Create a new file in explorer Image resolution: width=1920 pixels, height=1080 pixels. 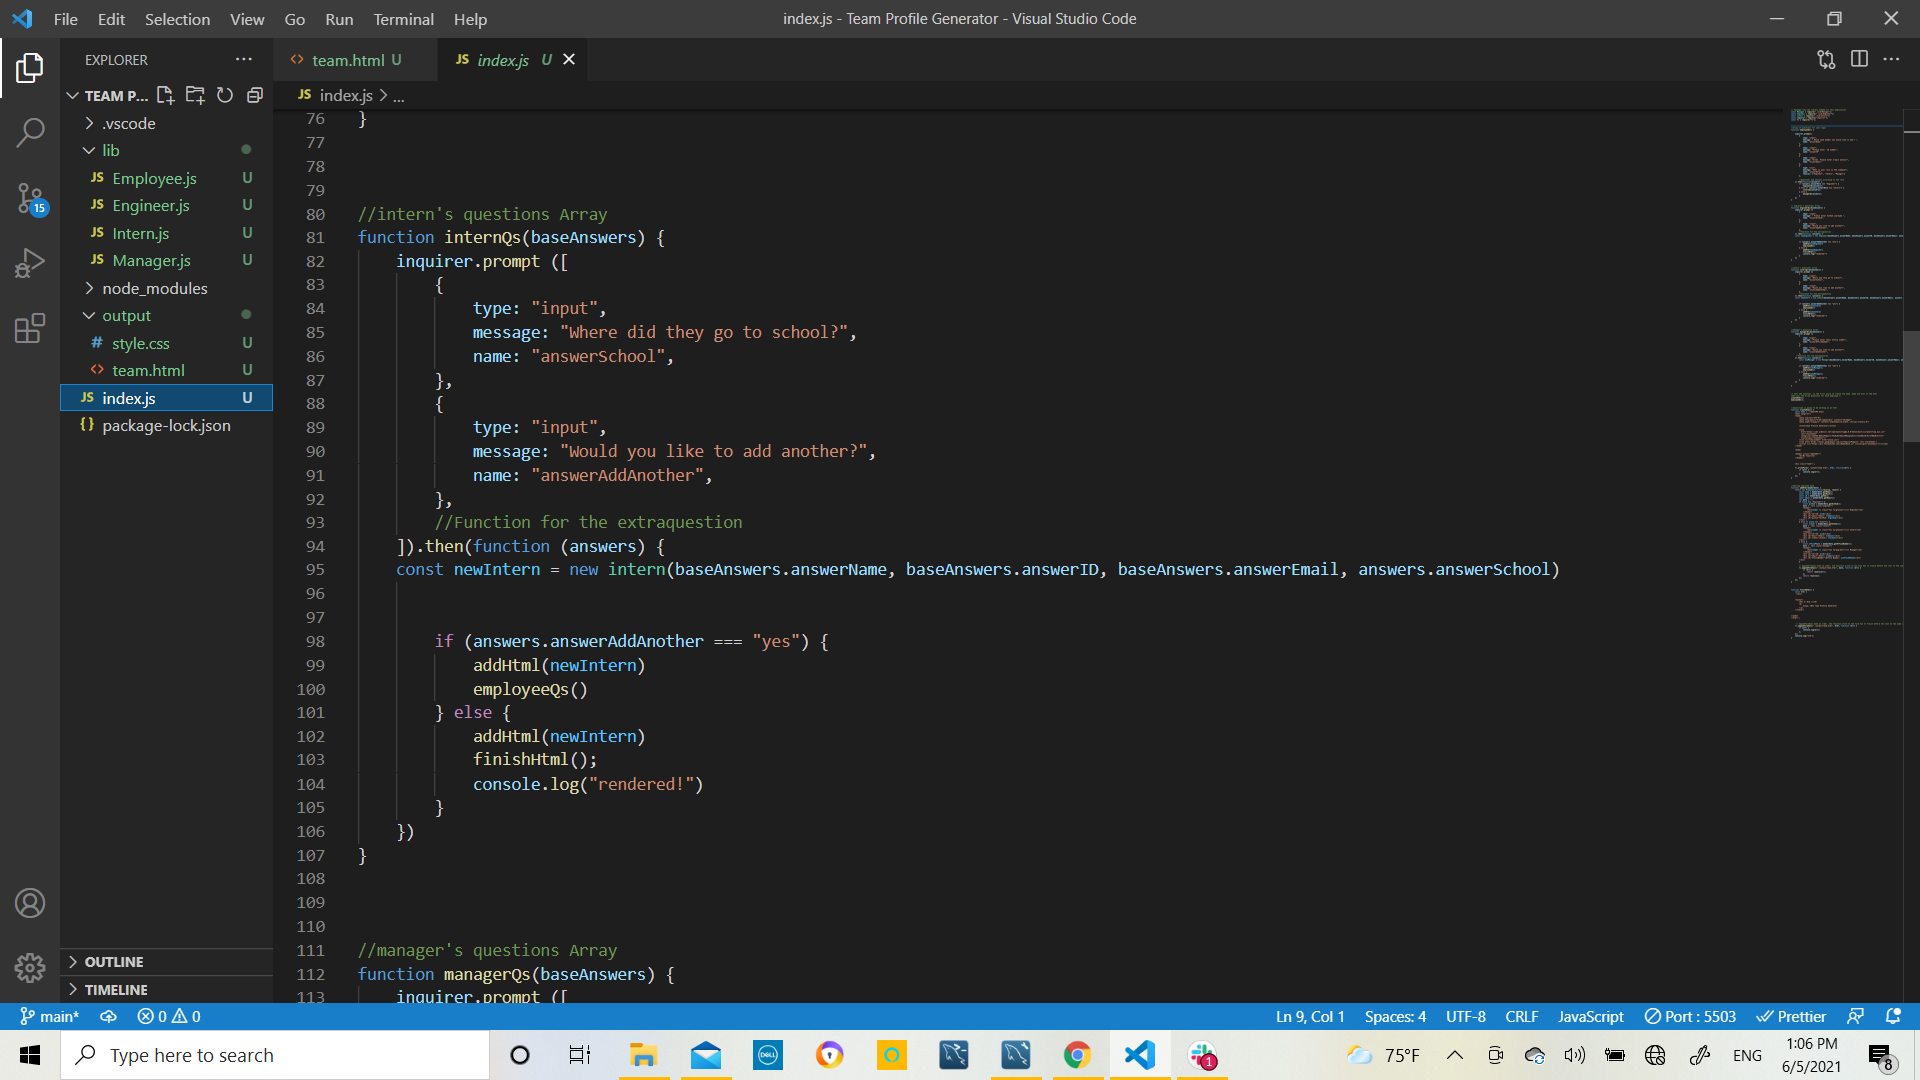point(165,95)
